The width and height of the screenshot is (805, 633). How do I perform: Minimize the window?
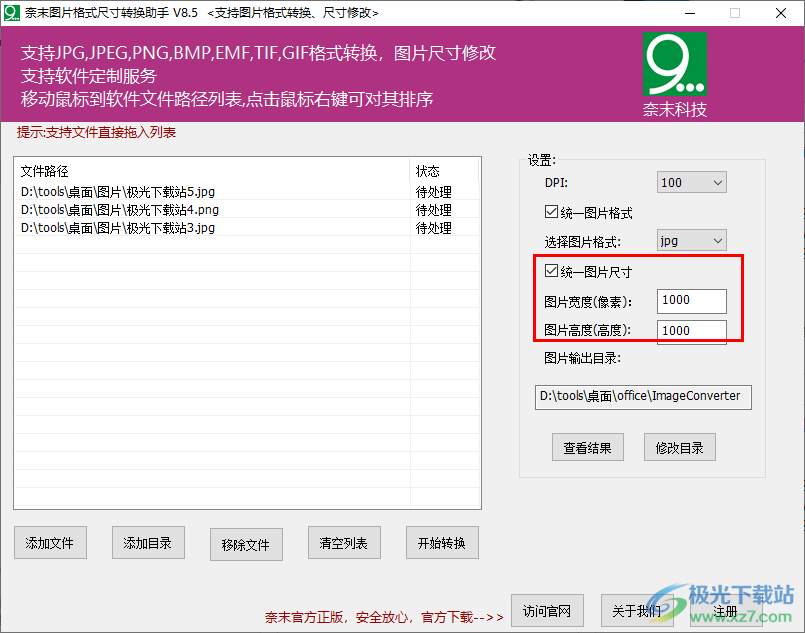(x=690, y=13)
